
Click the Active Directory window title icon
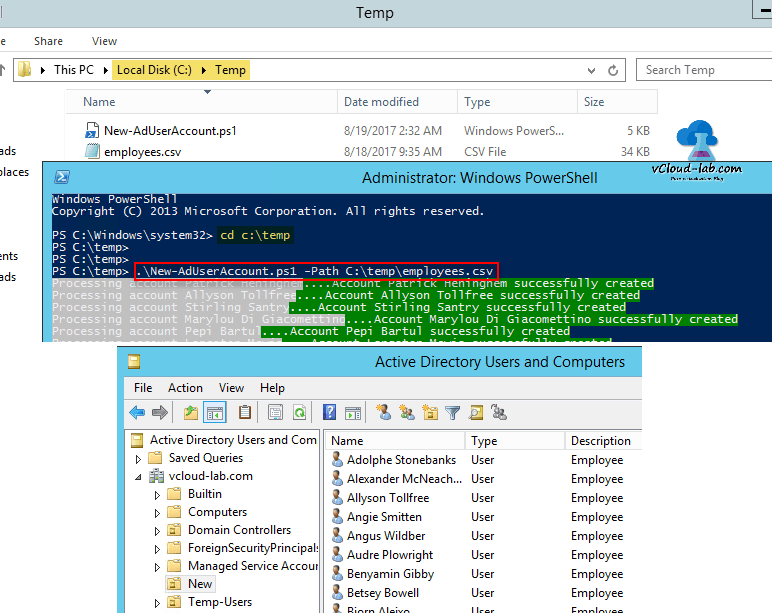coord(134,361)
